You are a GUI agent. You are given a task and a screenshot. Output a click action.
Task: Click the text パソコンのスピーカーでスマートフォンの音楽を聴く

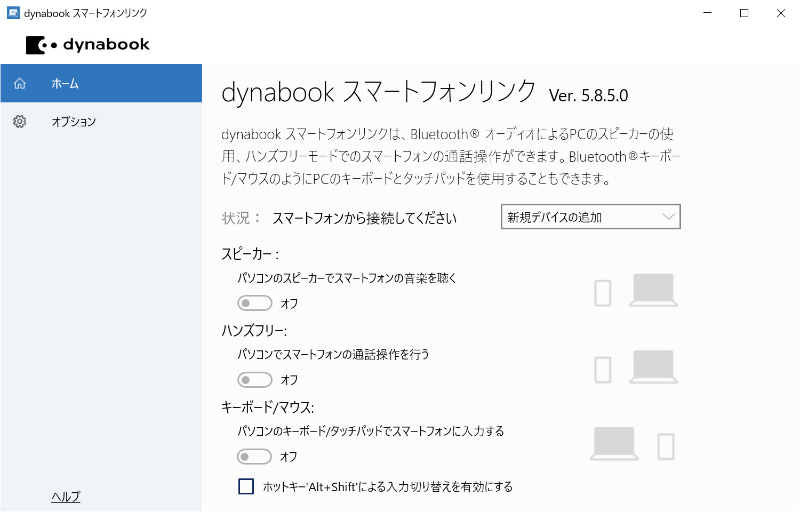coord(347,278)
